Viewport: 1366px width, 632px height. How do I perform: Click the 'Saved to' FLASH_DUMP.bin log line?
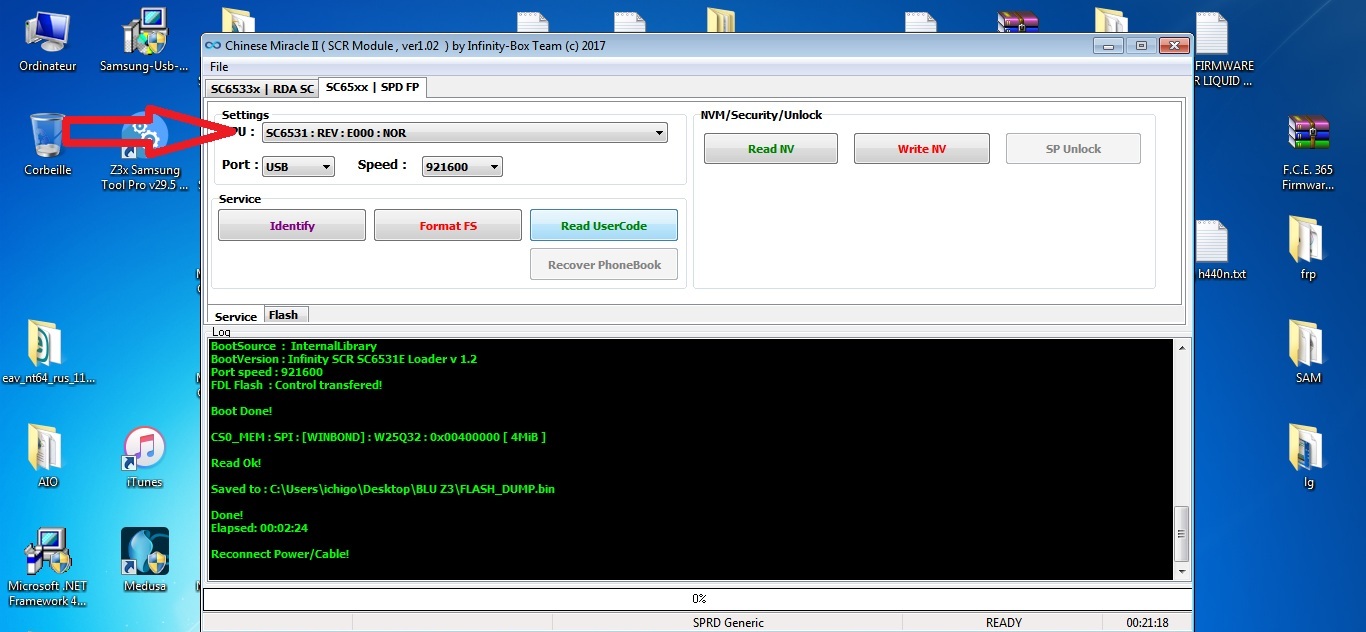(x=383, y=489)
